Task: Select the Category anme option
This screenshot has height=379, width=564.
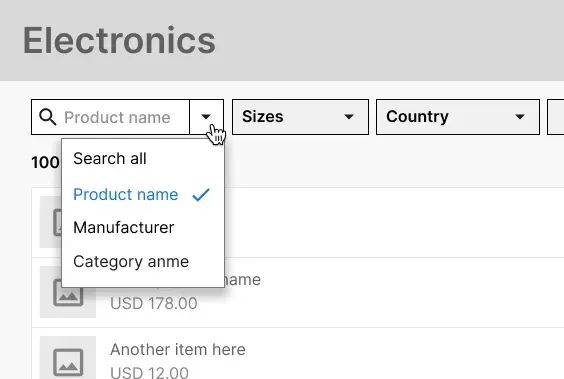Action: click(131, 262)
